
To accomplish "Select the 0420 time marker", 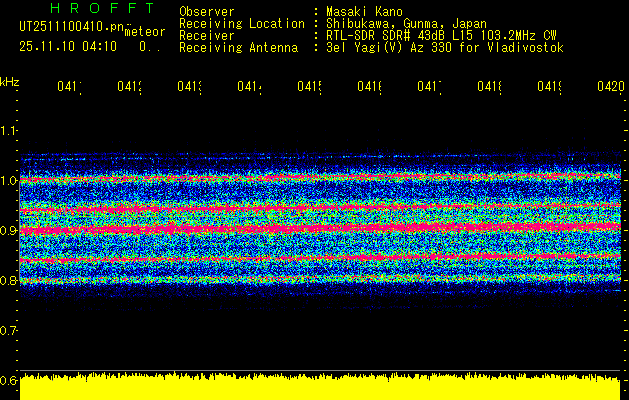I will [610, 88].
